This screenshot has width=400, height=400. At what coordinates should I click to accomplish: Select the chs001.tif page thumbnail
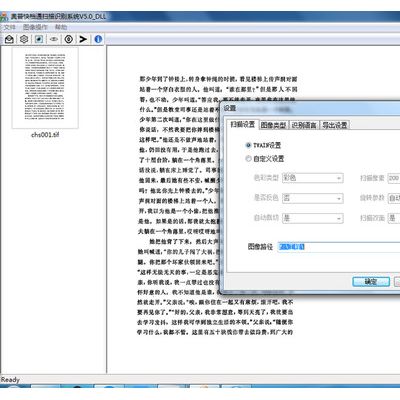[x=45, y=88]
